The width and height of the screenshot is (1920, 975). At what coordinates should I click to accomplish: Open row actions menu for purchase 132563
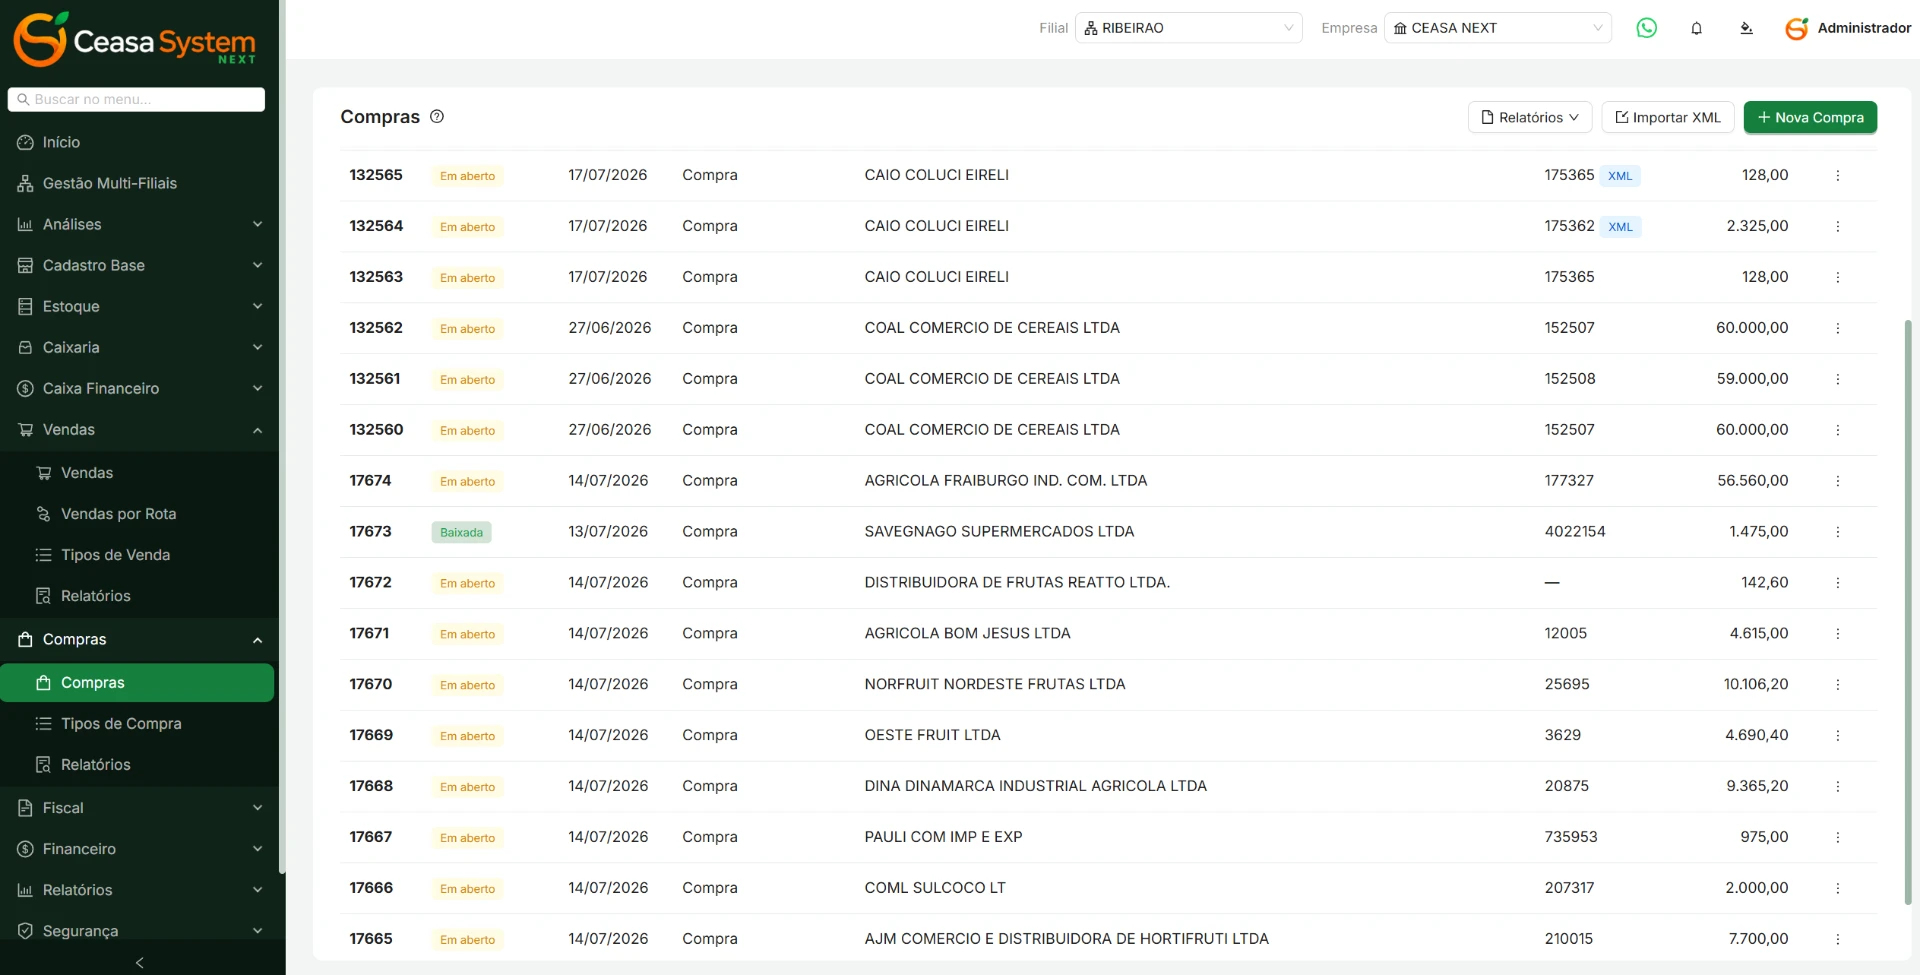click(x=1837, y=277)
